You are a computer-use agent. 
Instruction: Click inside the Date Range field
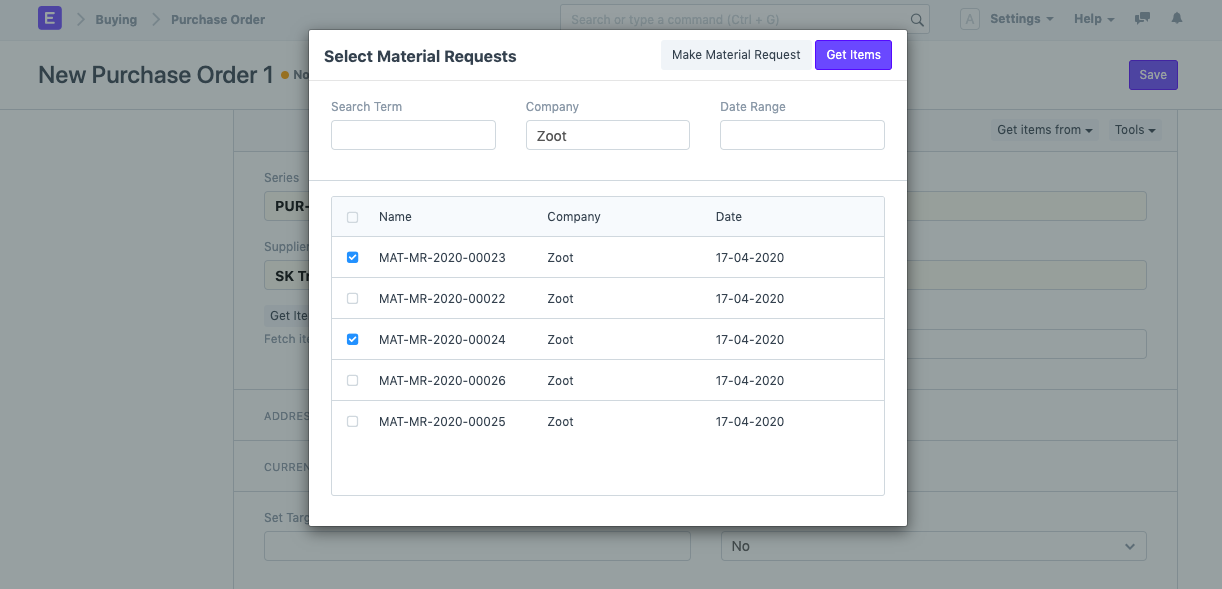click(801, 135)
